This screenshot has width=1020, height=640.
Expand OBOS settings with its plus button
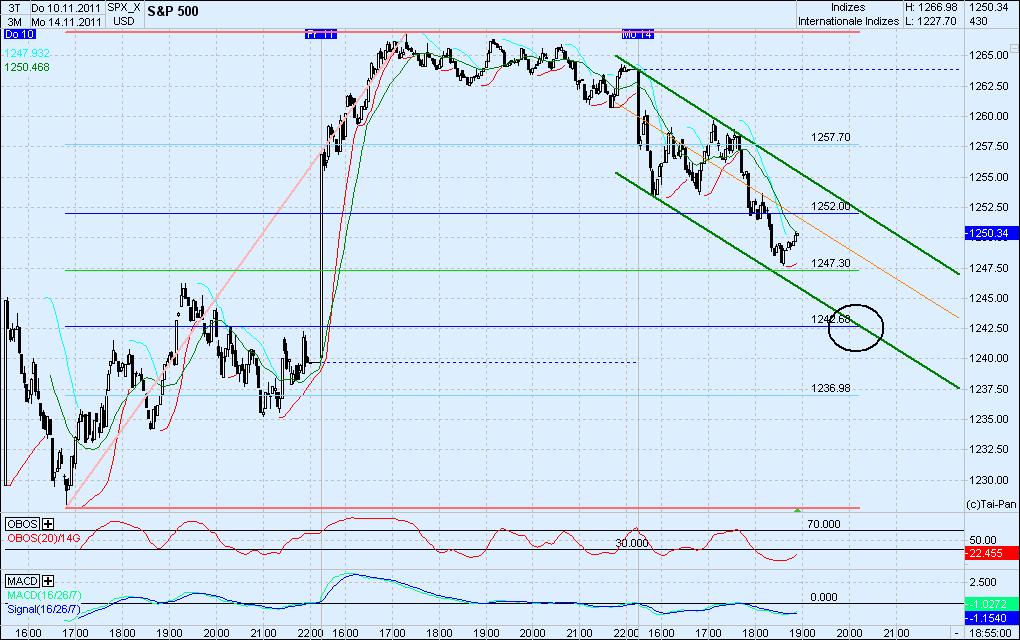coord(47,524)
